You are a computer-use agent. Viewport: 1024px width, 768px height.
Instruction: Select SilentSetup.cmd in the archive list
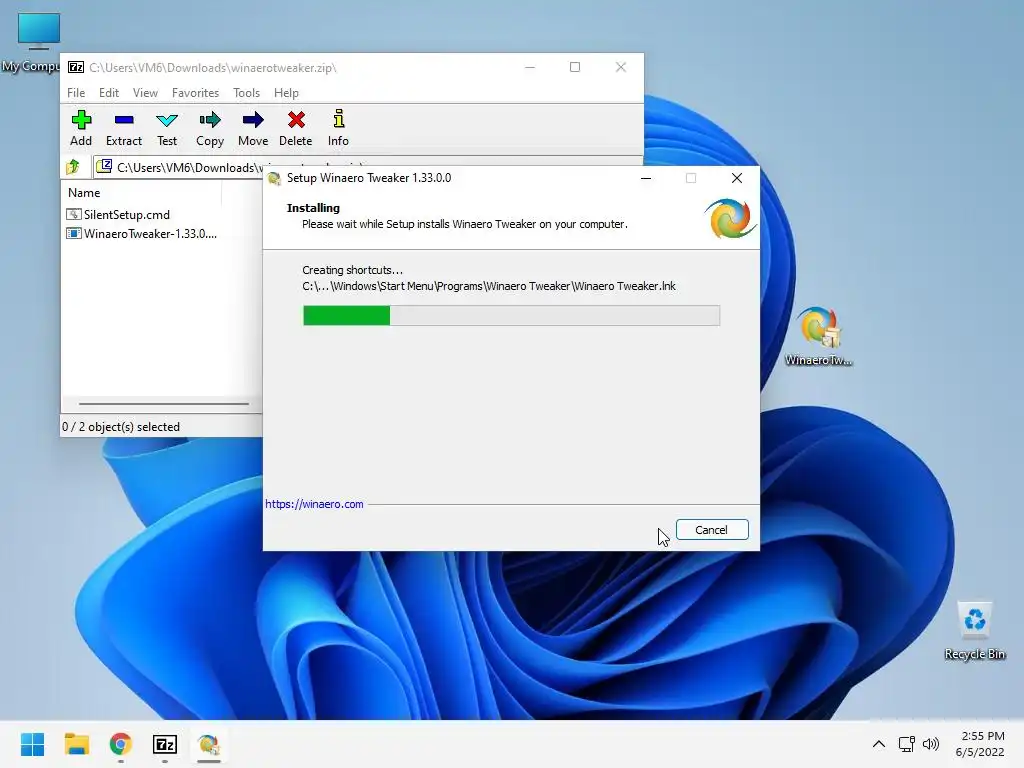coord(118,214)
